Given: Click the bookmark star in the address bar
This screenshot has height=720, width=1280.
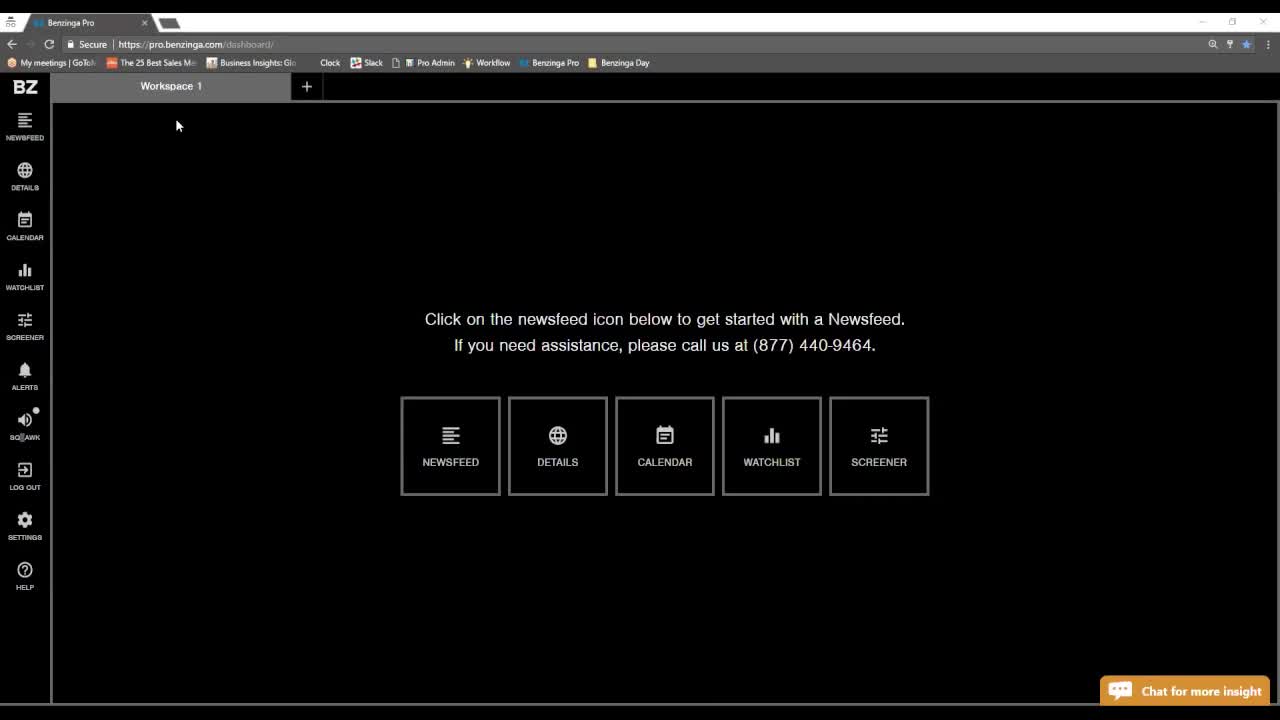Looking at the screenshot, I should [x=1246, y=44].
